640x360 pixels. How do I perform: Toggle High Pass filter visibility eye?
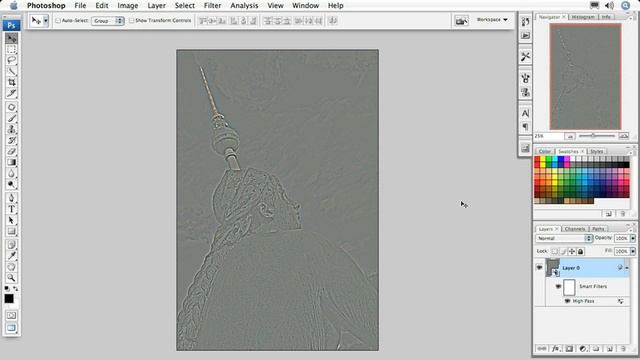point(567,301)
